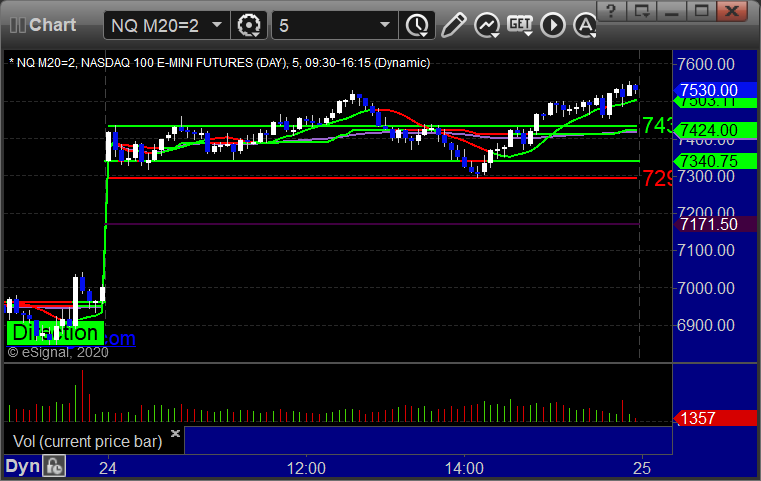Select the pencil drawing tools icon
This screenshot has height=481, width=761.
tap(453, 25)
